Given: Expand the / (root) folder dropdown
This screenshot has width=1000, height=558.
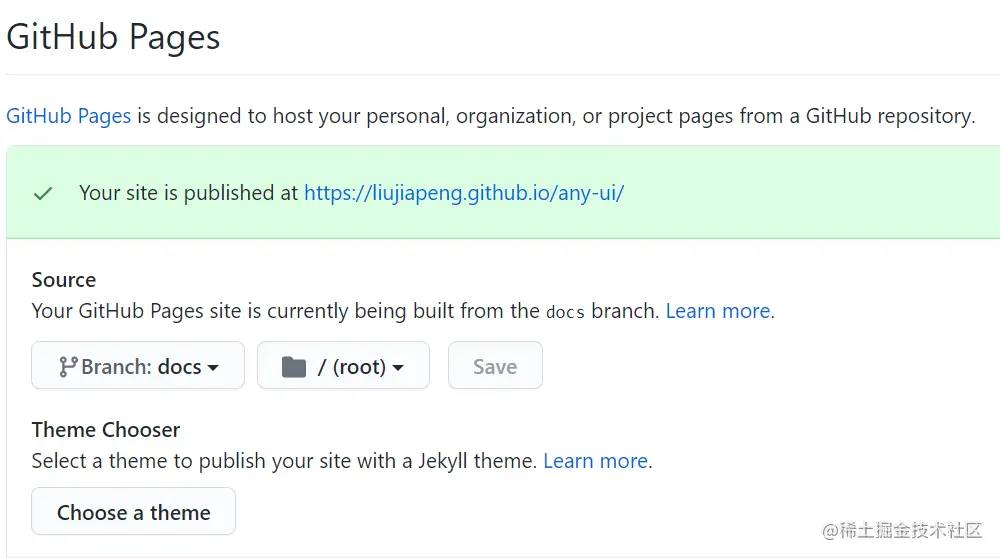Looking at the screenshot, I should click(343, 366).
